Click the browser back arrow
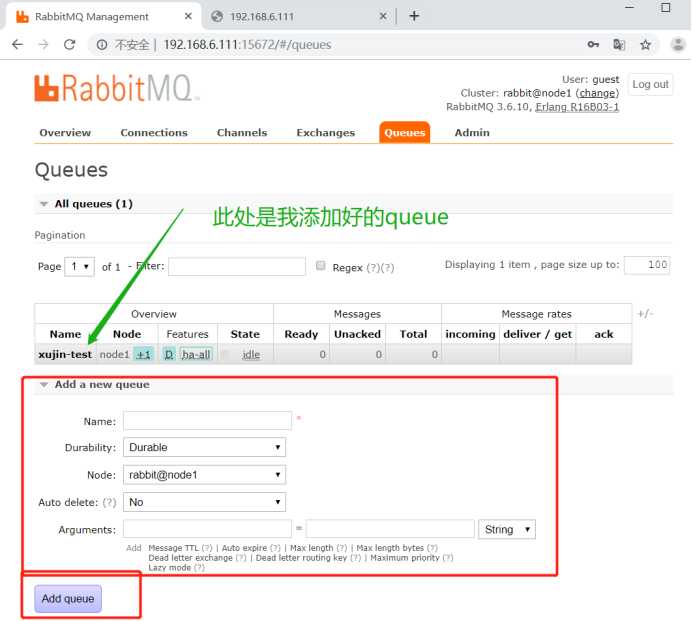This screenshot has height=621, width=692. [17, 45]
